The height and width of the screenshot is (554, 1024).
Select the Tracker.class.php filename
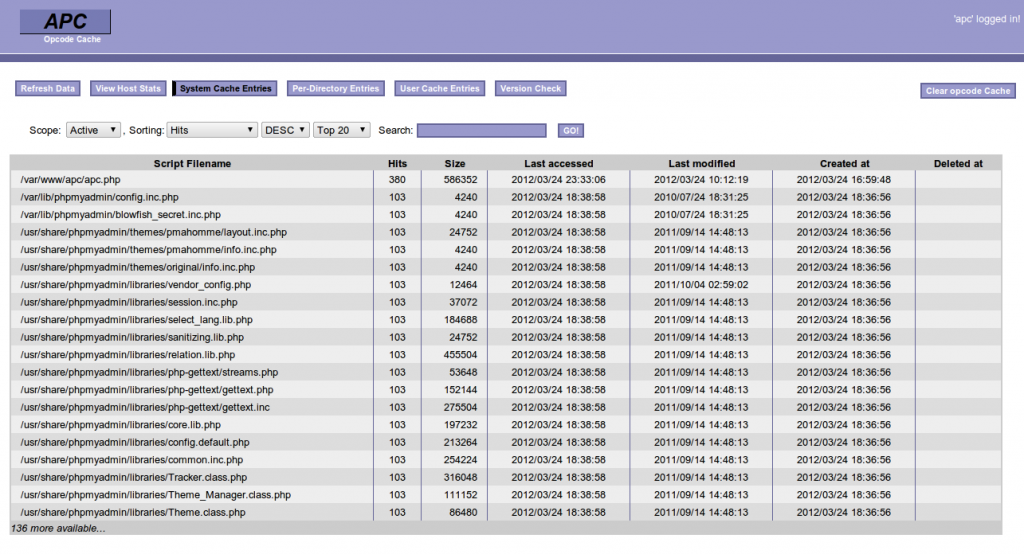134,478
